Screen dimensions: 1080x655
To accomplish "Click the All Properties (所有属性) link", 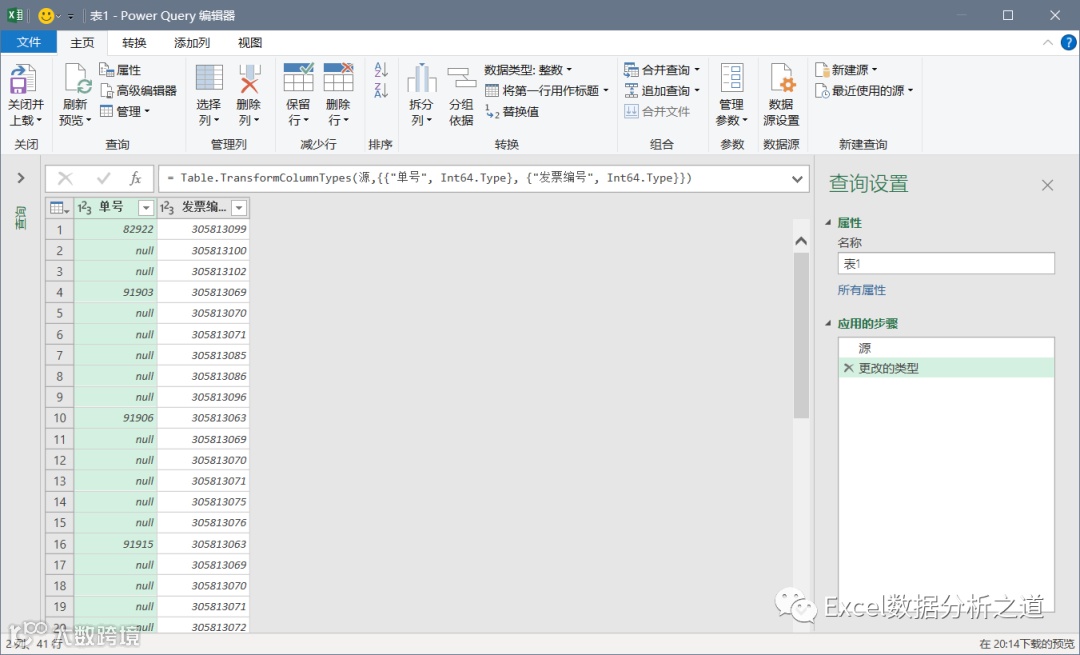I will [862, 290].
